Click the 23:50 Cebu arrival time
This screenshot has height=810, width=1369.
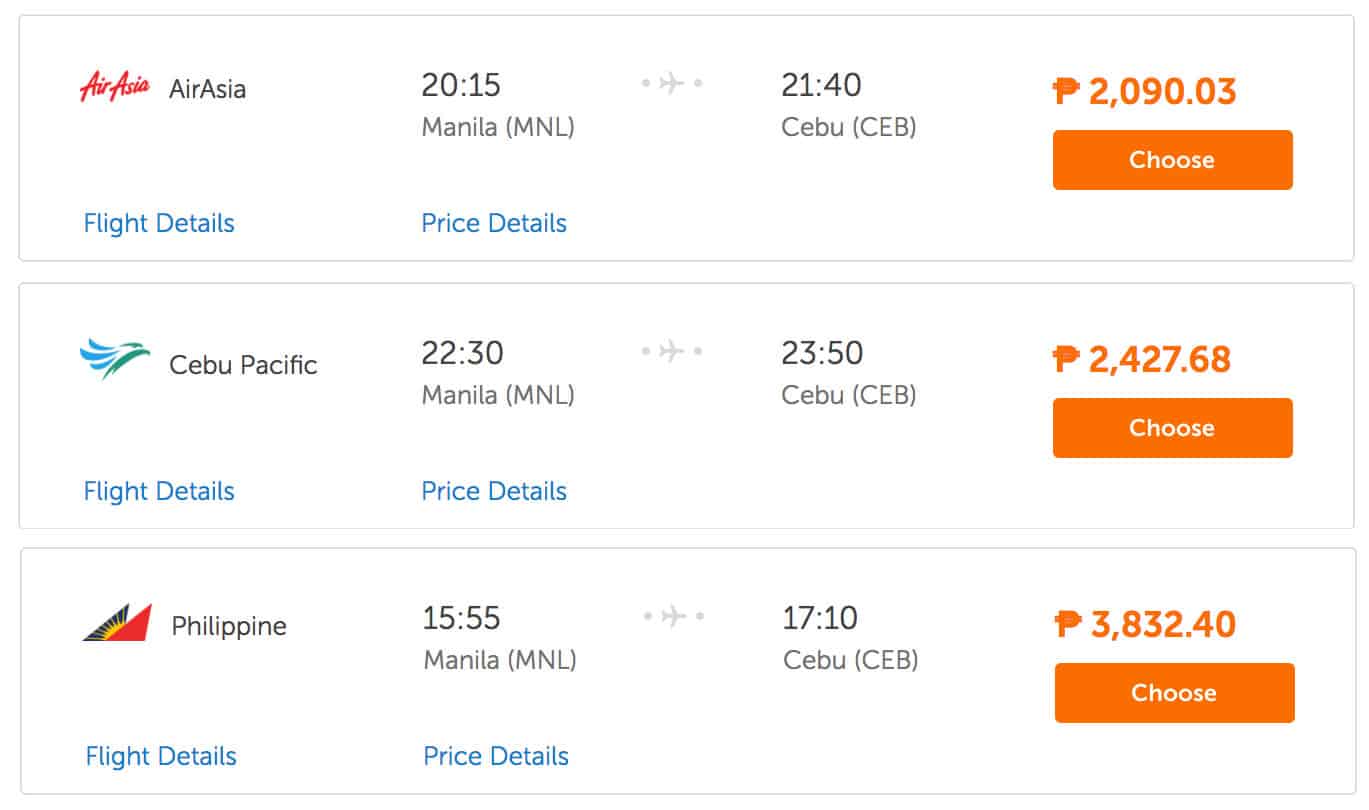pos(822,353)
